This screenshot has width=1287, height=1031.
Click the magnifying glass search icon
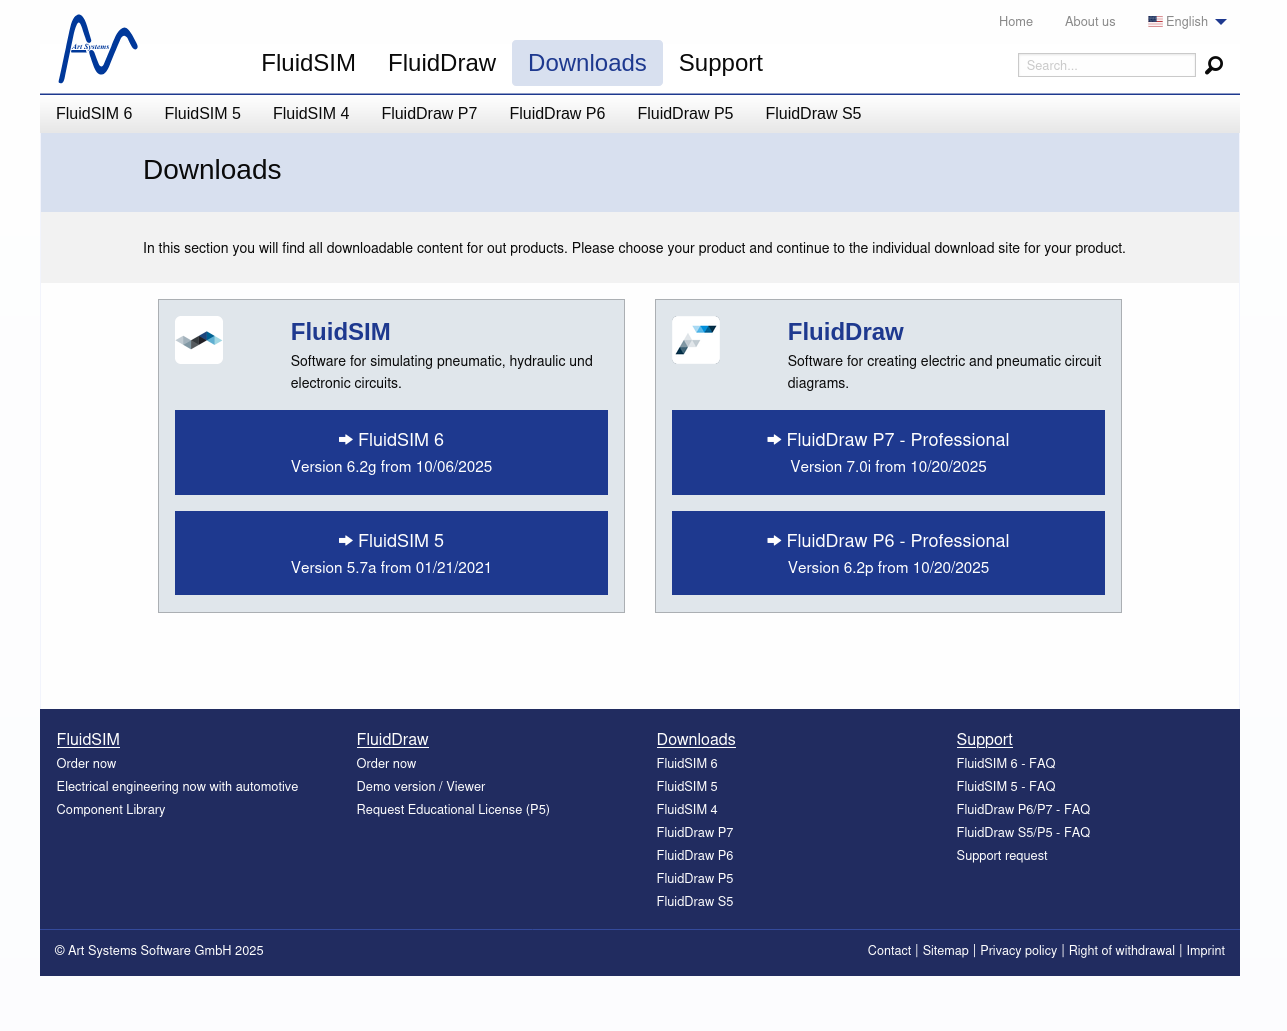pos(1214,65)
